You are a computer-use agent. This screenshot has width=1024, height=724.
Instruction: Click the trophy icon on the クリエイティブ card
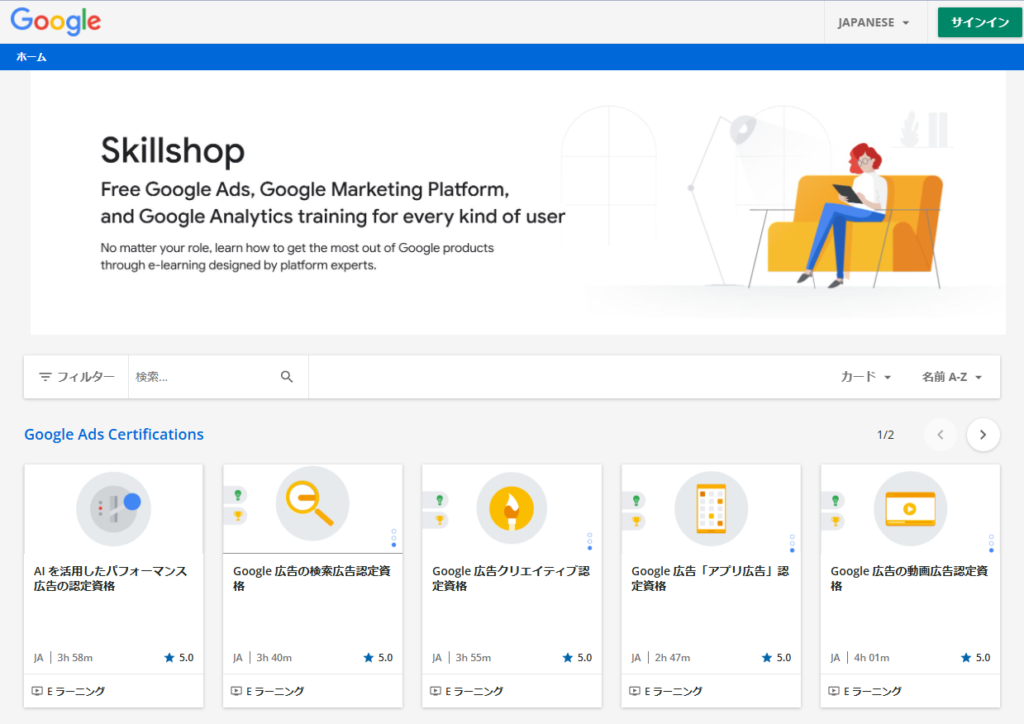click(x=440, y=520)
